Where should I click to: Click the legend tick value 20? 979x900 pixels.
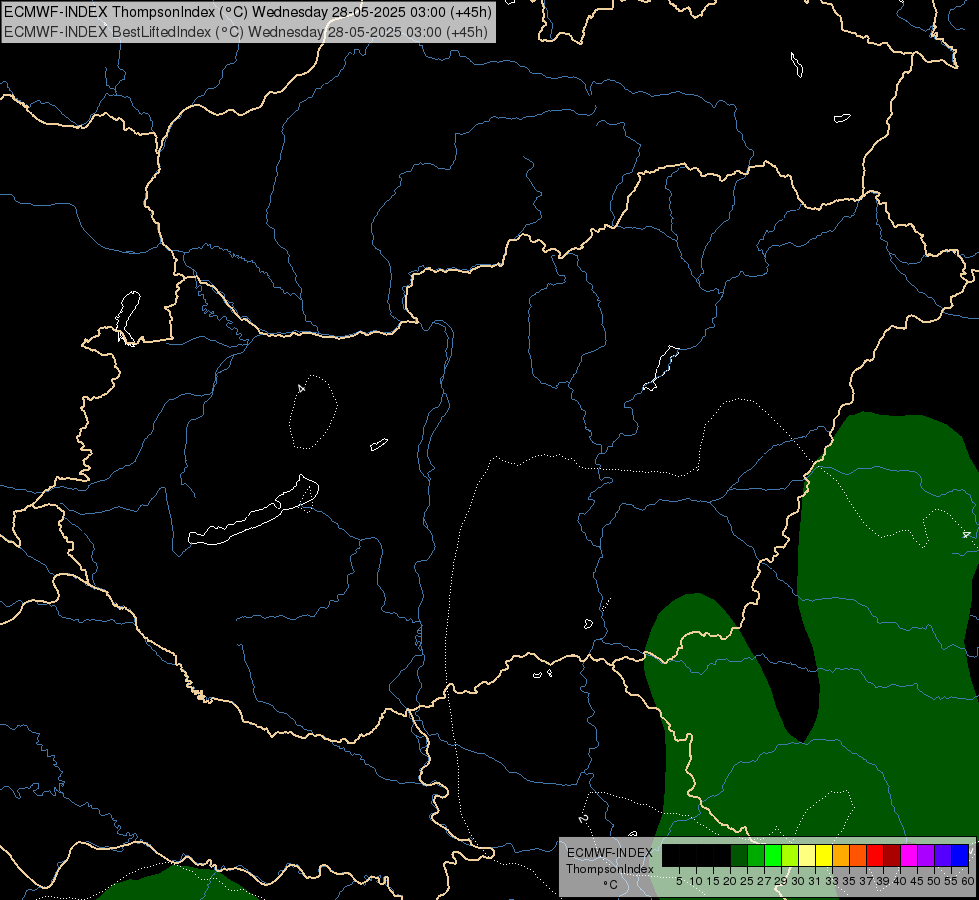tap(730, 881)
